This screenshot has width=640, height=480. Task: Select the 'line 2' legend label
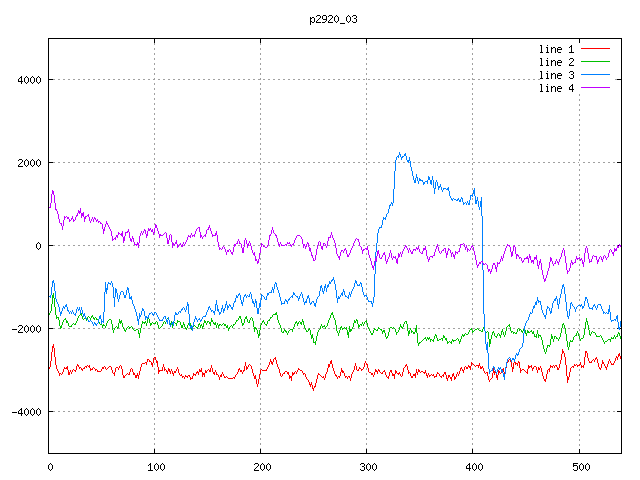pos(556,62)
